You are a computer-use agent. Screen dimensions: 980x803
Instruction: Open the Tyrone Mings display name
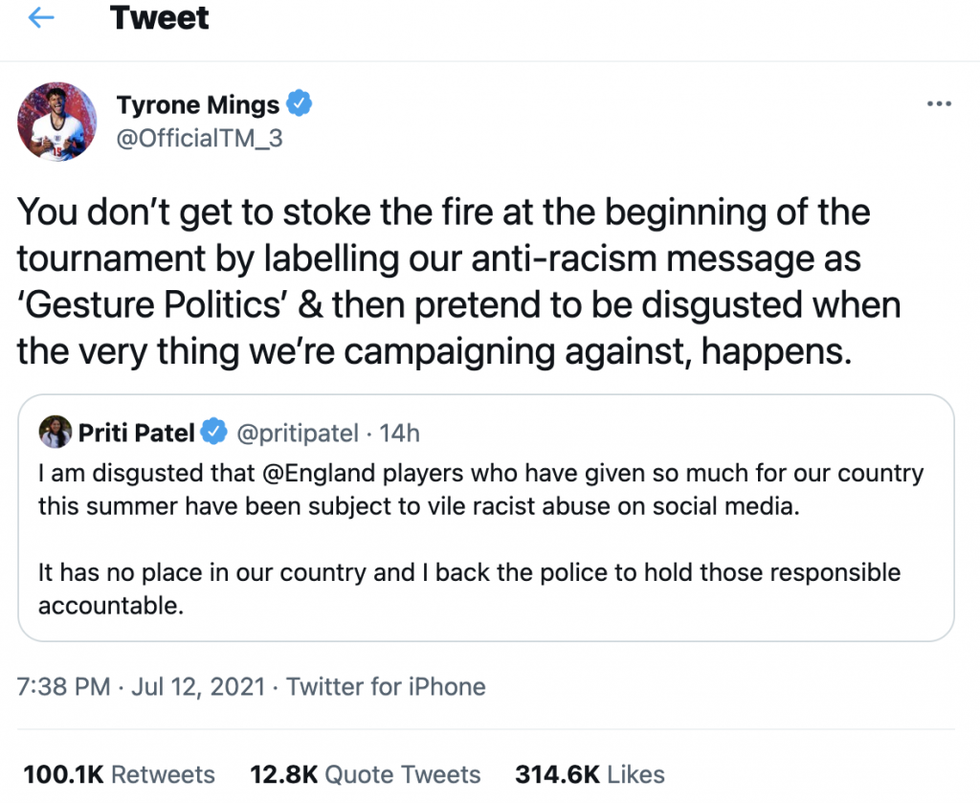point(198,104)
